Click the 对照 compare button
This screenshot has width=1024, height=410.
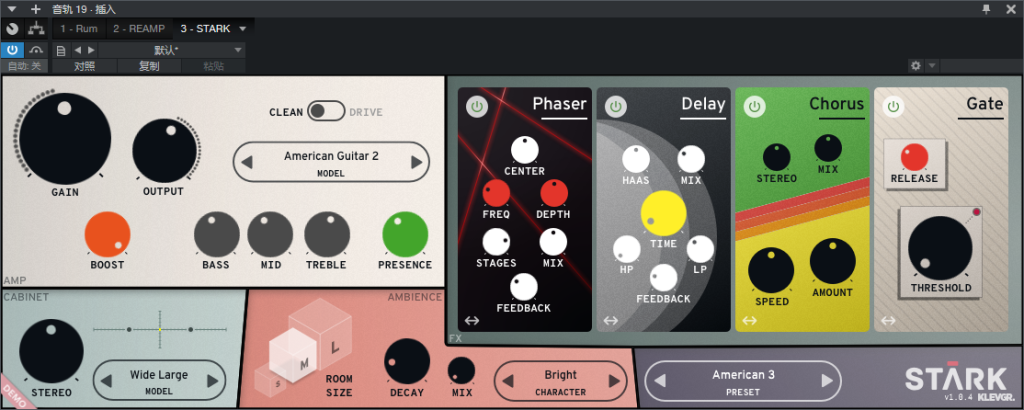(x=85, y=66)
